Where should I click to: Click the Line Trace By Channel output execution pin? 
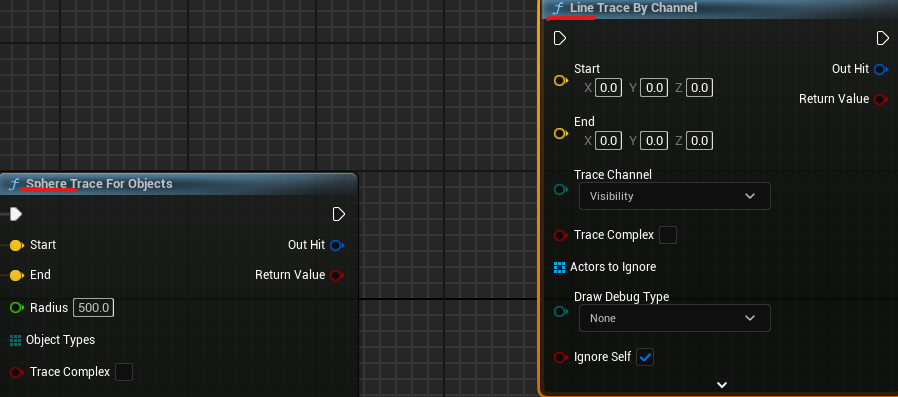point(883,38)
